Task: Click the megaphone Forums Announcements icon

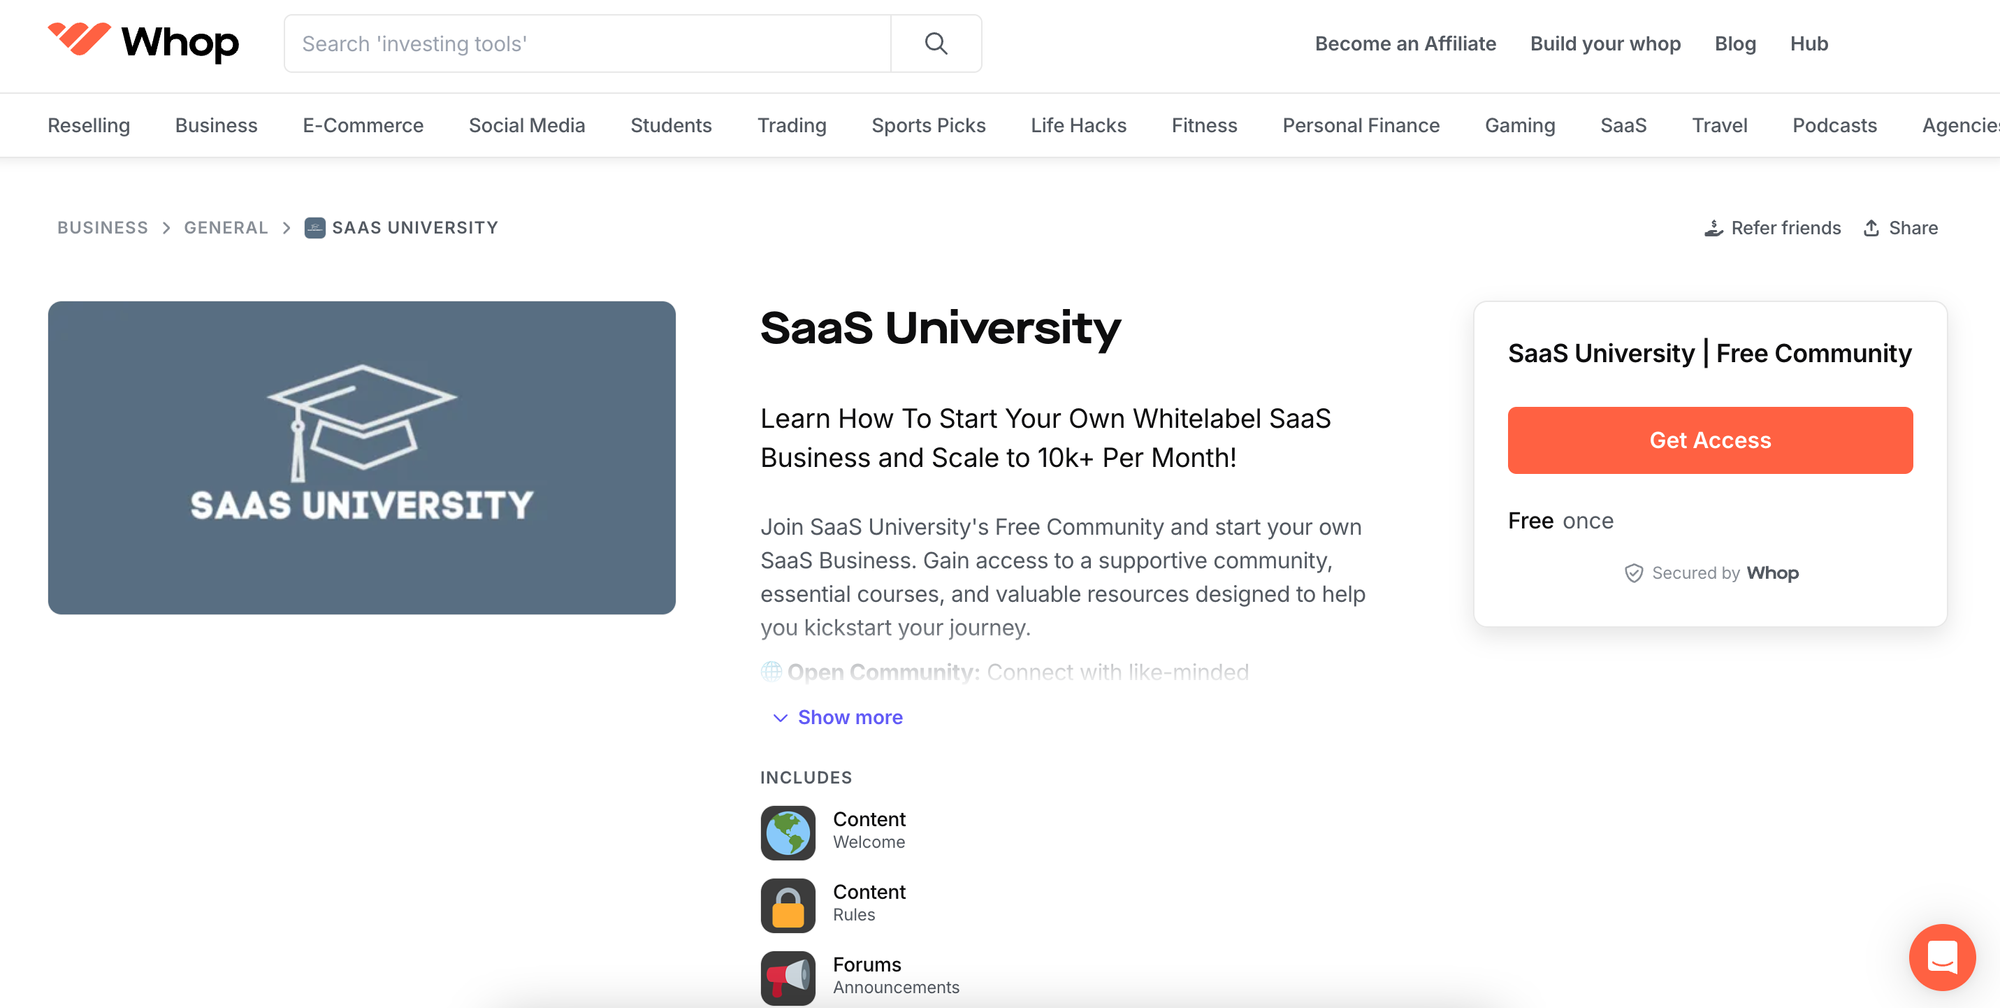Action: (x=788, y=978)
